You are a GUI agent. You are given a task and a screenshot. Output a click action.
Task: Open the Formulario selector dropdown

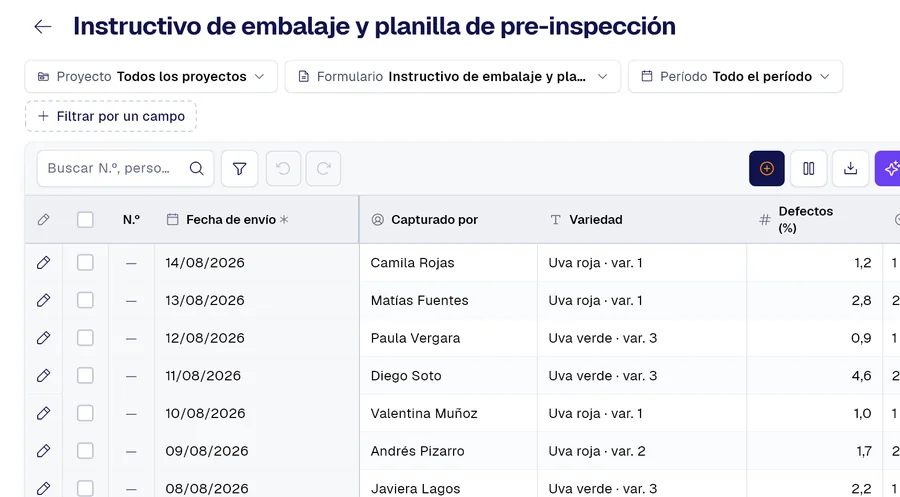click(453, 76)
